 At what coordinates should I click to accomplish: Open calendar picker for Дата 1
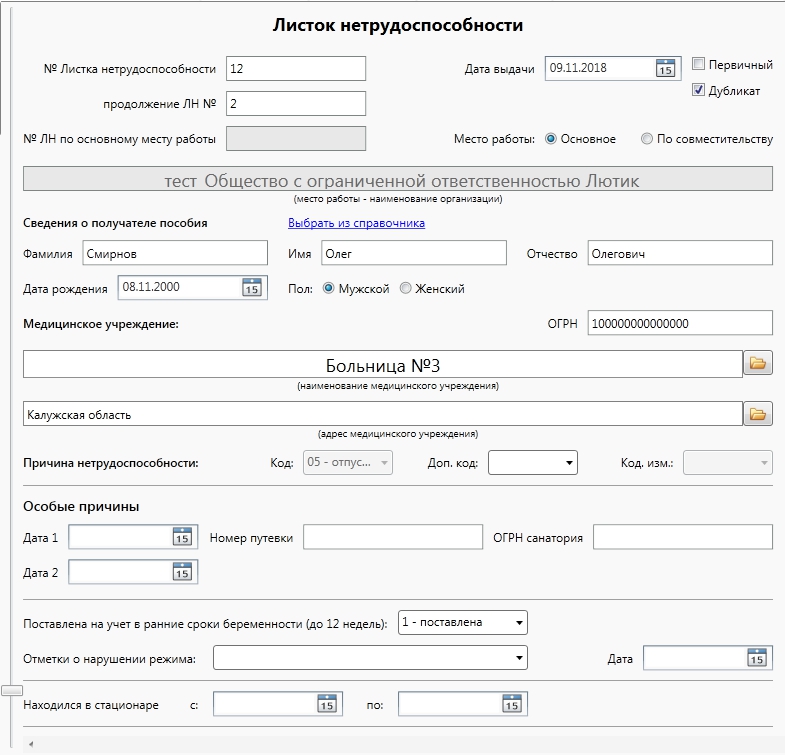[182, 537]
